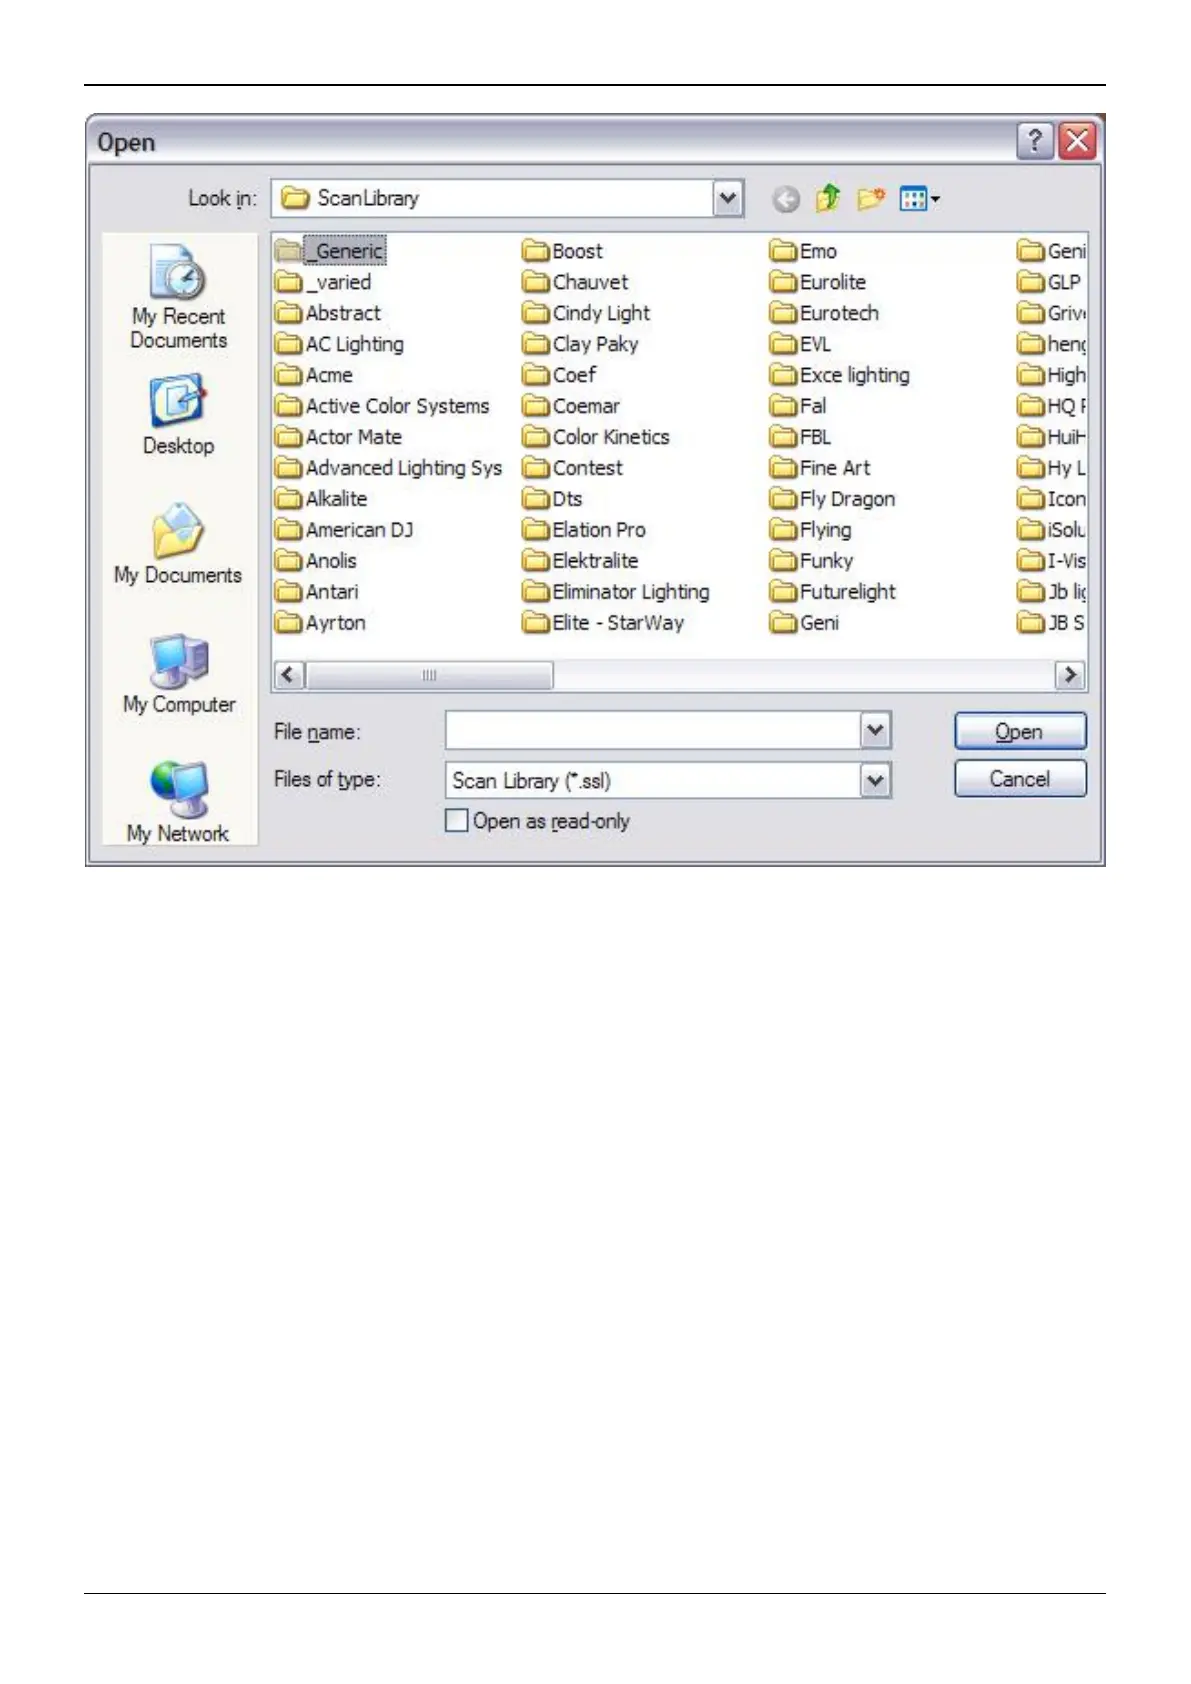Click the Up One Level folder icon
Viewport: 1191px width, 1684px height.
(827, 199)
